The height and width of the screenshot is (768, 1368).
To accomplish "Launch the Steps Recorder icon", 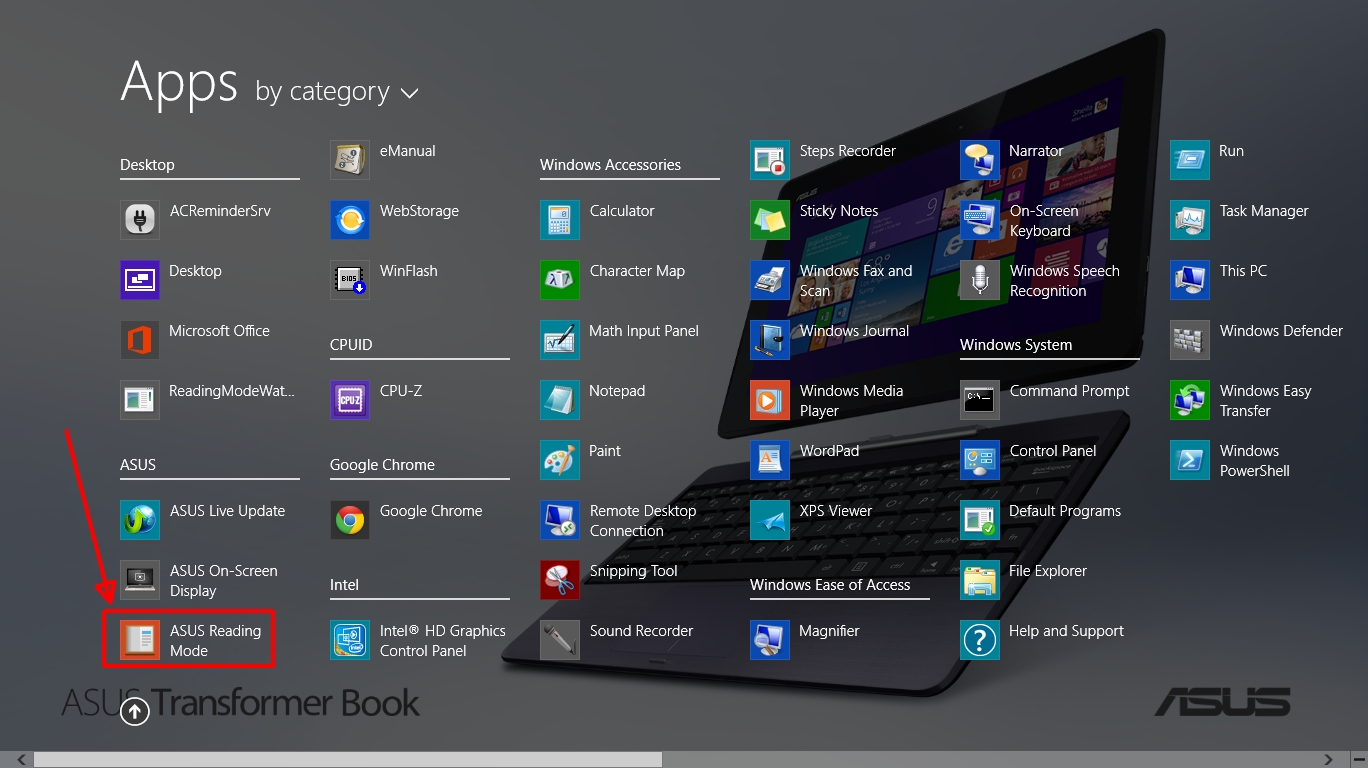I will click(x=770, y=160).
